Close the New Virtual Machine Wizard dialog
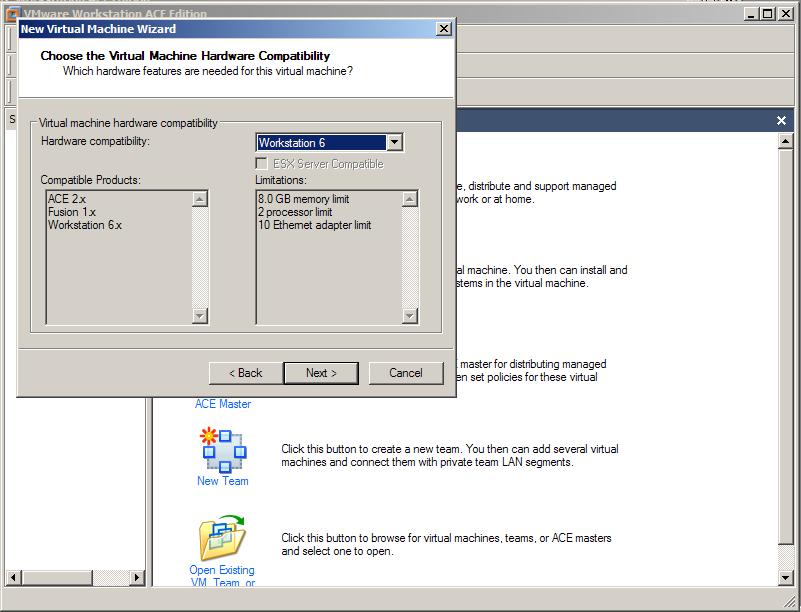The height and width of the screenshot is (612, 801). 444,29
